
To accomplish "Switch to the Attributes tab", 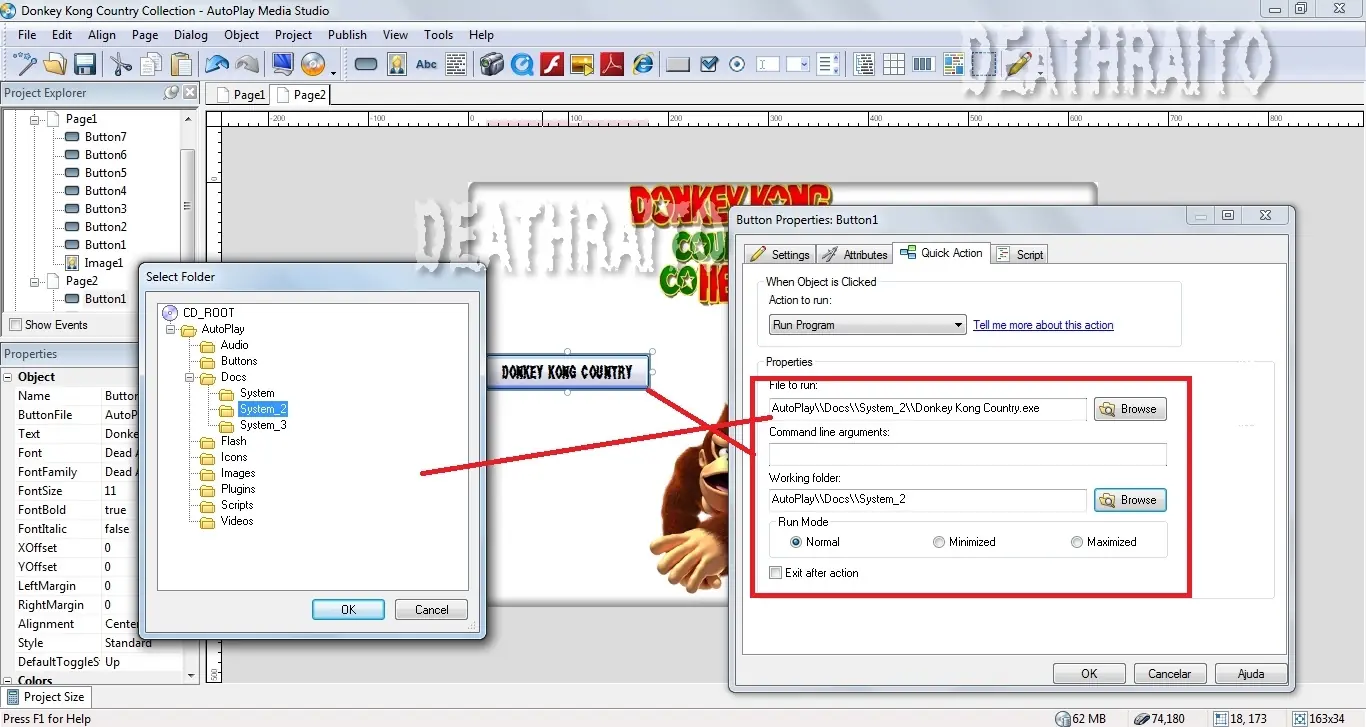I will 854,255.
